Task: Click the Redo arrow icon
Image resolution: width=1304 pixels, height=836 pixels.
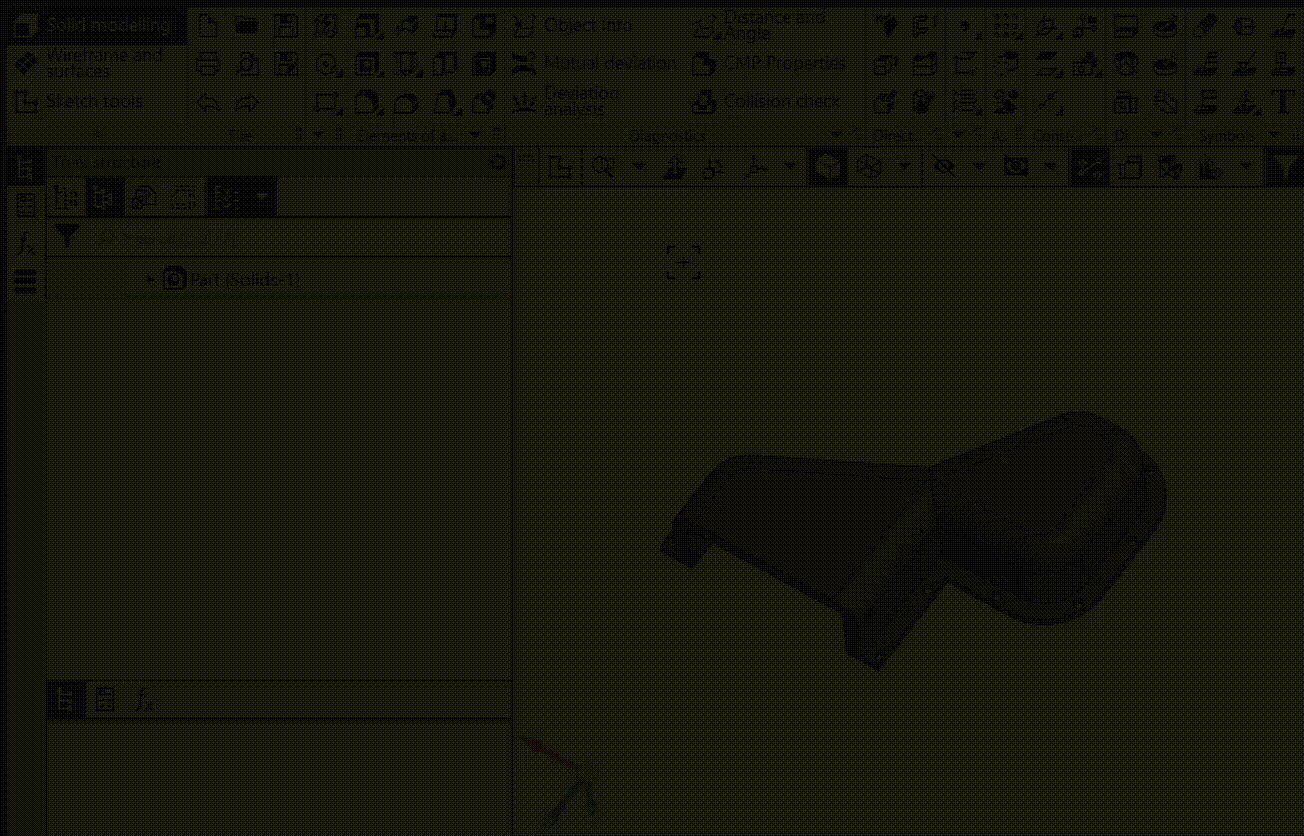Action: click(246, 102)
